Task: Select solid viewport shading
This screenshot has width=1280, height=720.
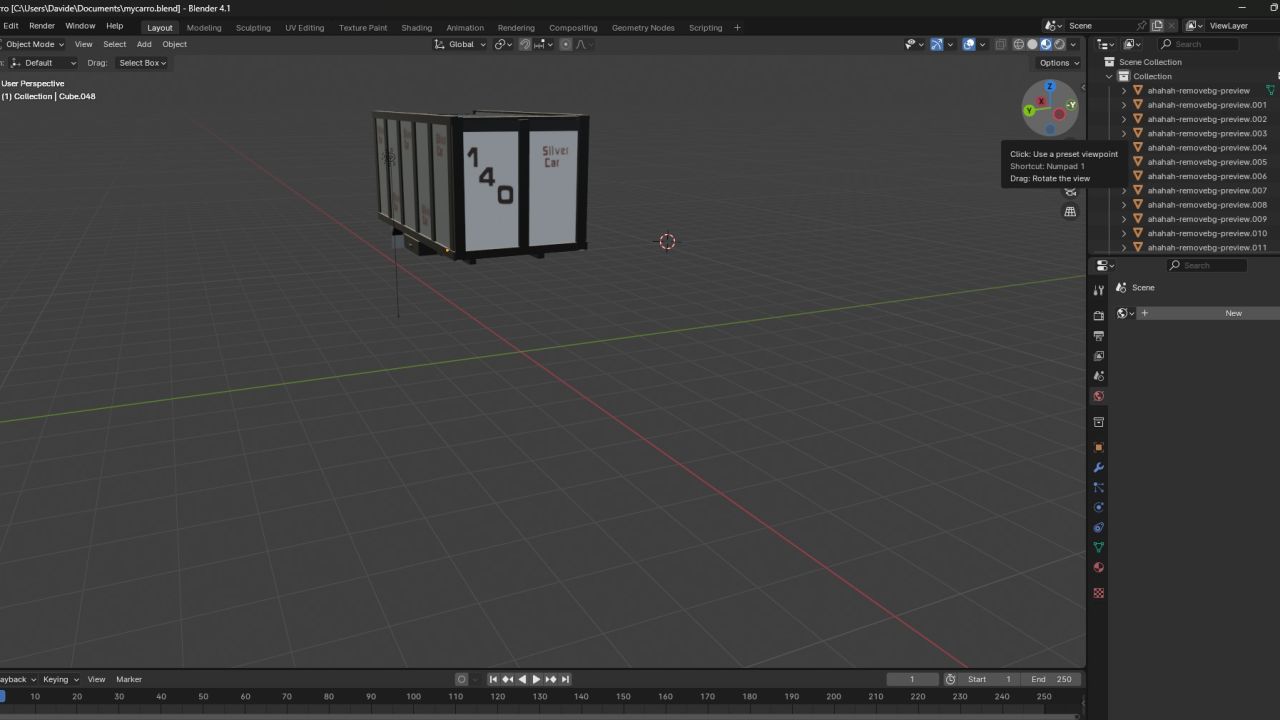Action: pyautogui.click(x=1033, y=44)
